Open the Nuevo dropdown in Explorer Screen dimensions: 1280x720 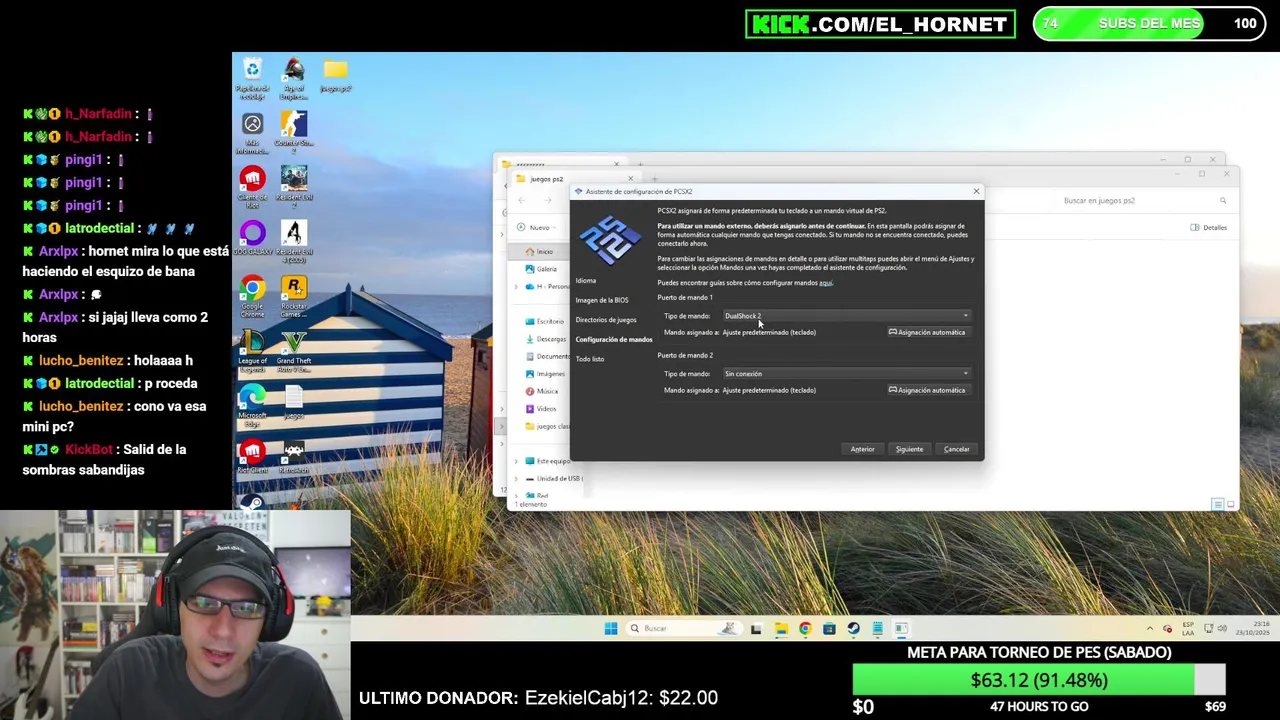coord(534,228)
